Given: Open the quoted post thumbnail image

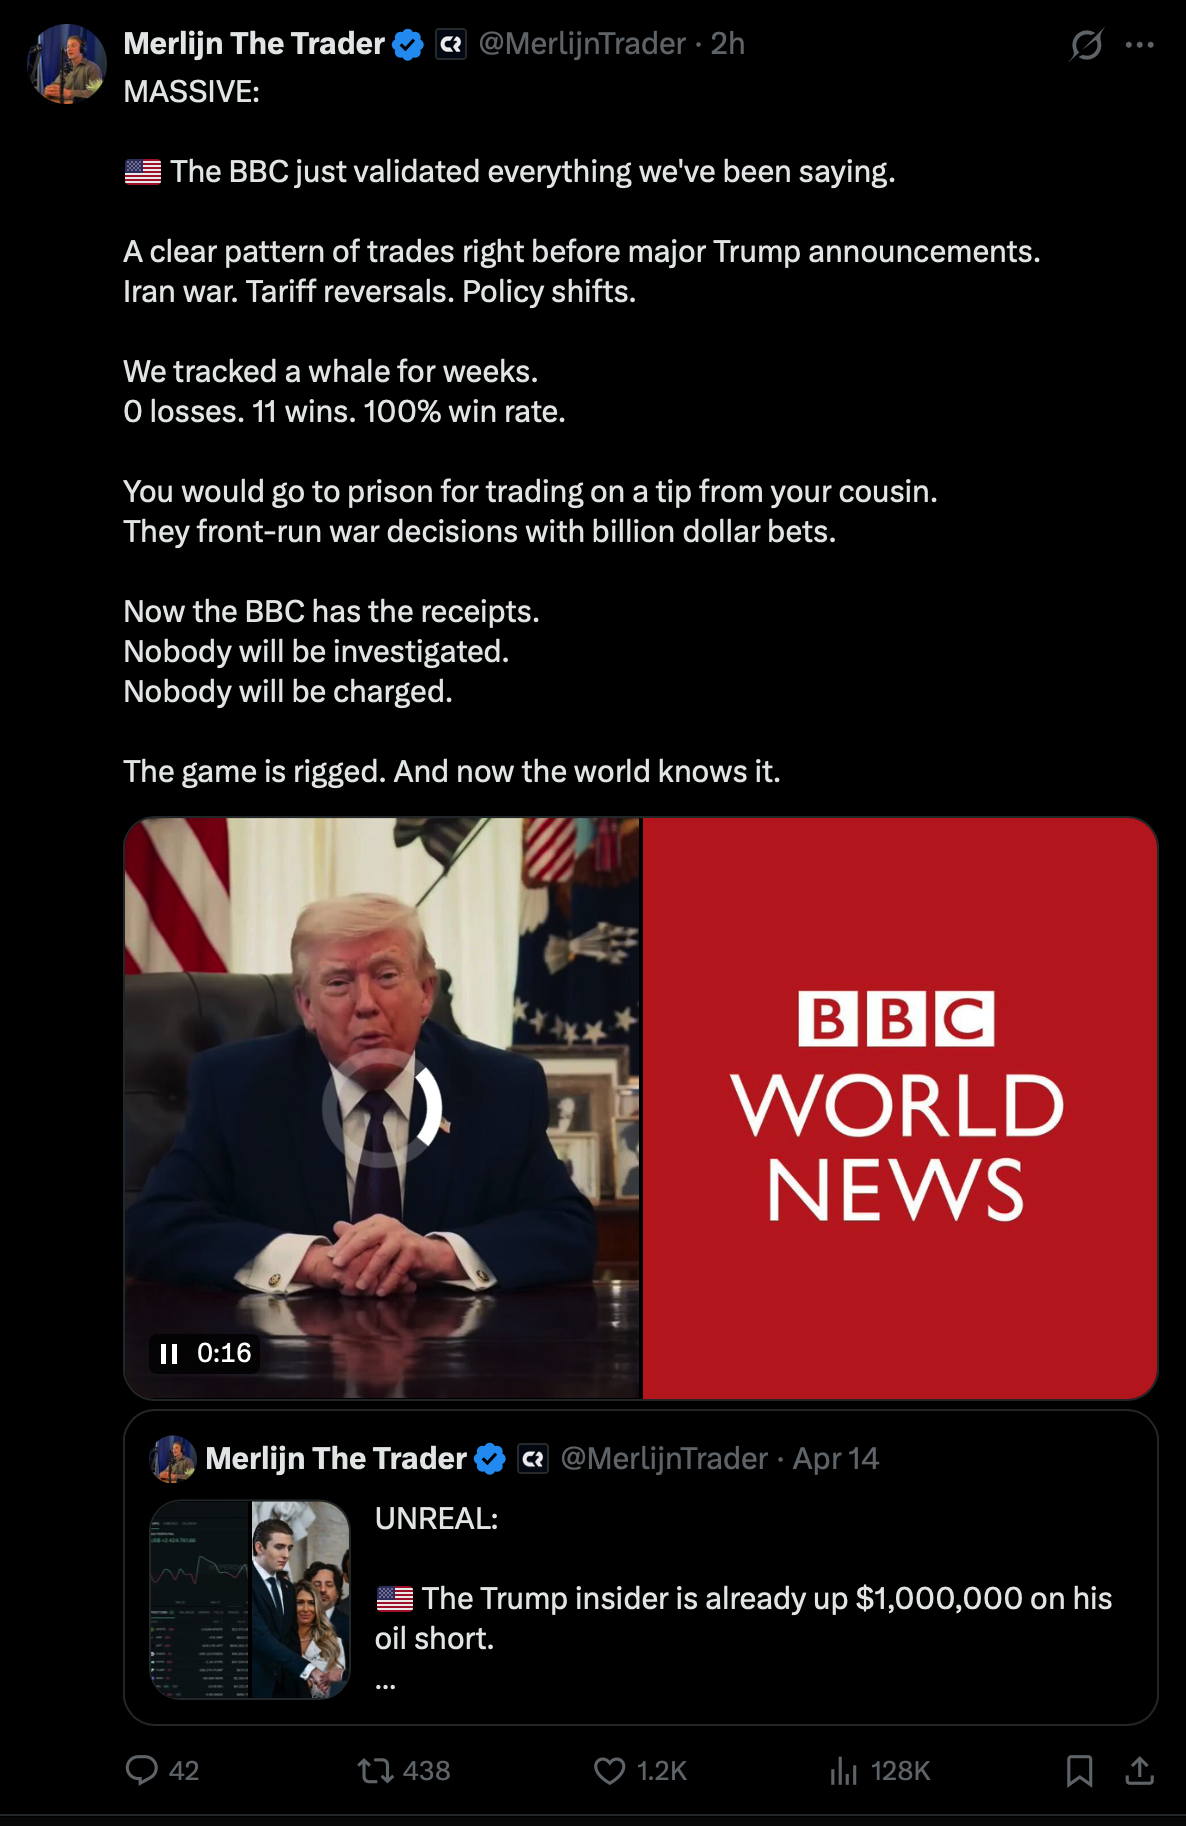Looking at the screenshot, I should [250, 1599].
